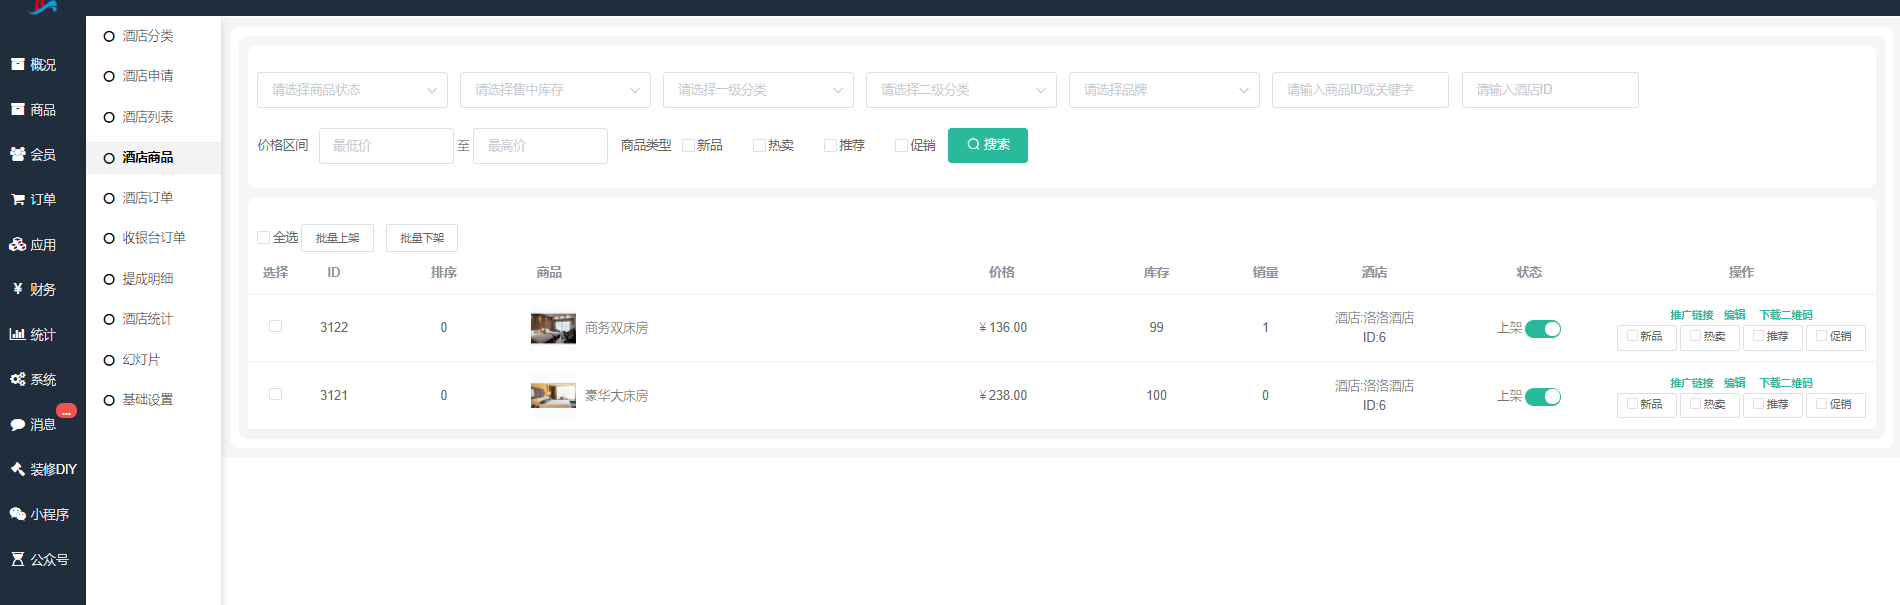Screen dimensions: 1900x605
Task: Click the 请输入商品ID或关键字 input field
Action: click(1360, 90)
